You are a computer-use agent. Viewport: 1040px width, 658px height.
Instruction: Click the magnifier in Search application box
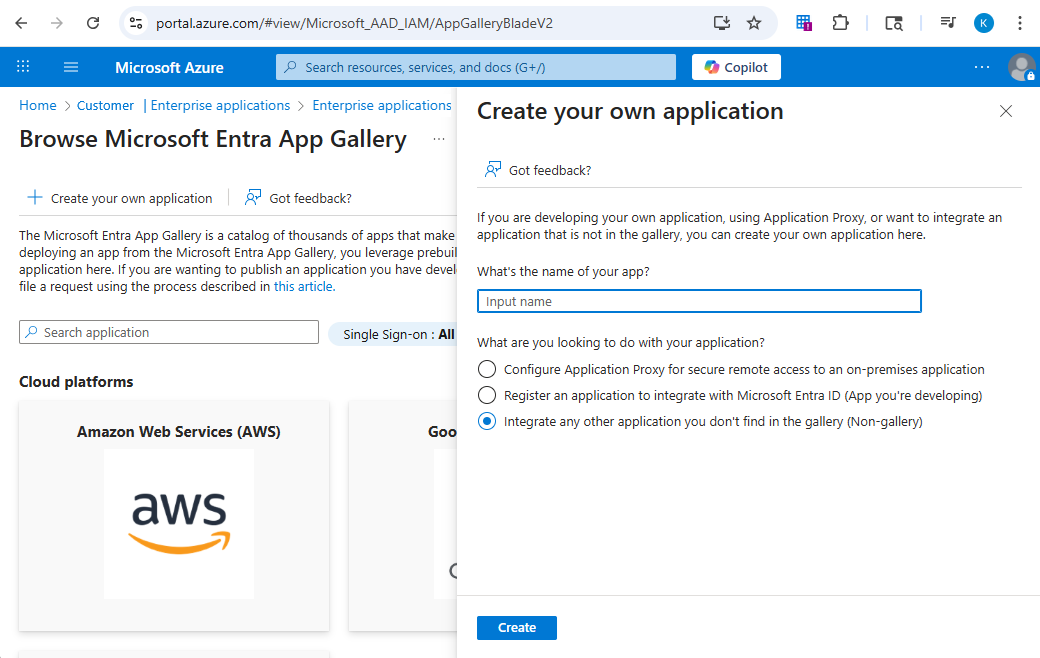(31, 332)
